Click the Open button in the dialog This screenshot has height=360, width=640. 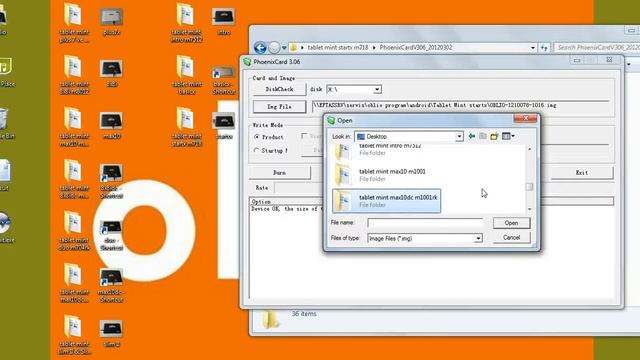pos(511,223)
